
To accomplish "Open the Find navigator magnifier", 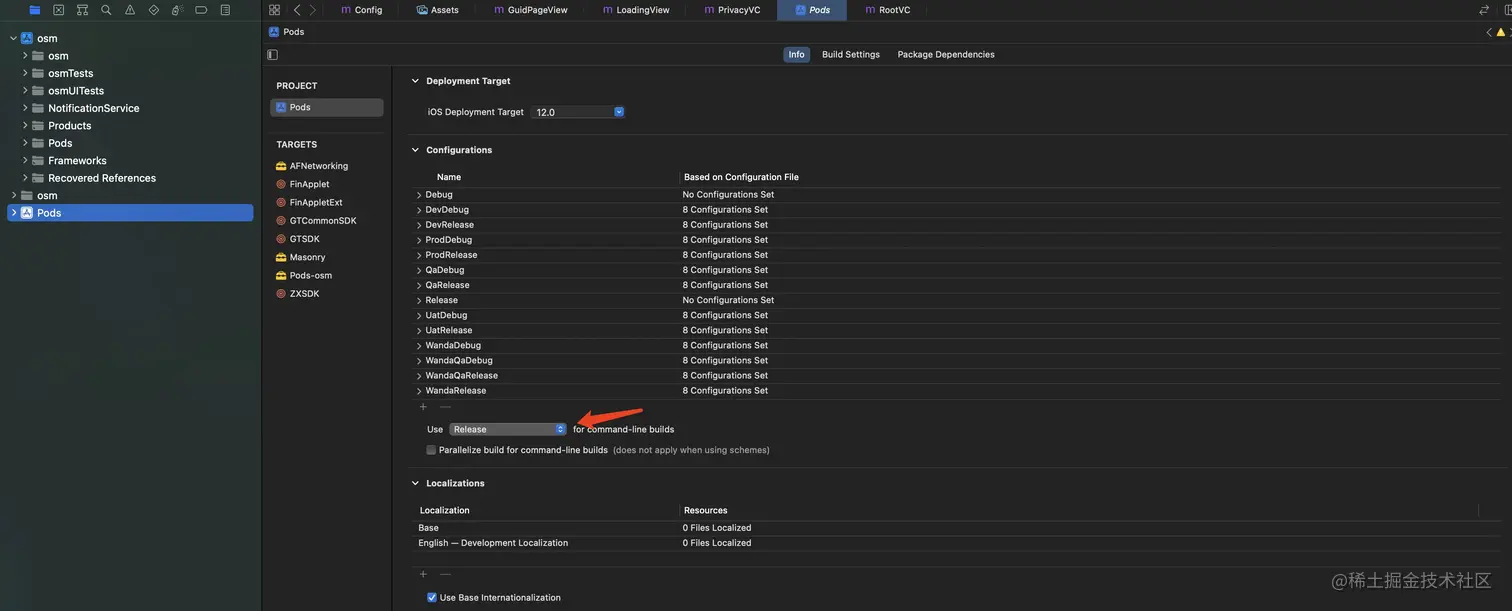I will point(106,10).
